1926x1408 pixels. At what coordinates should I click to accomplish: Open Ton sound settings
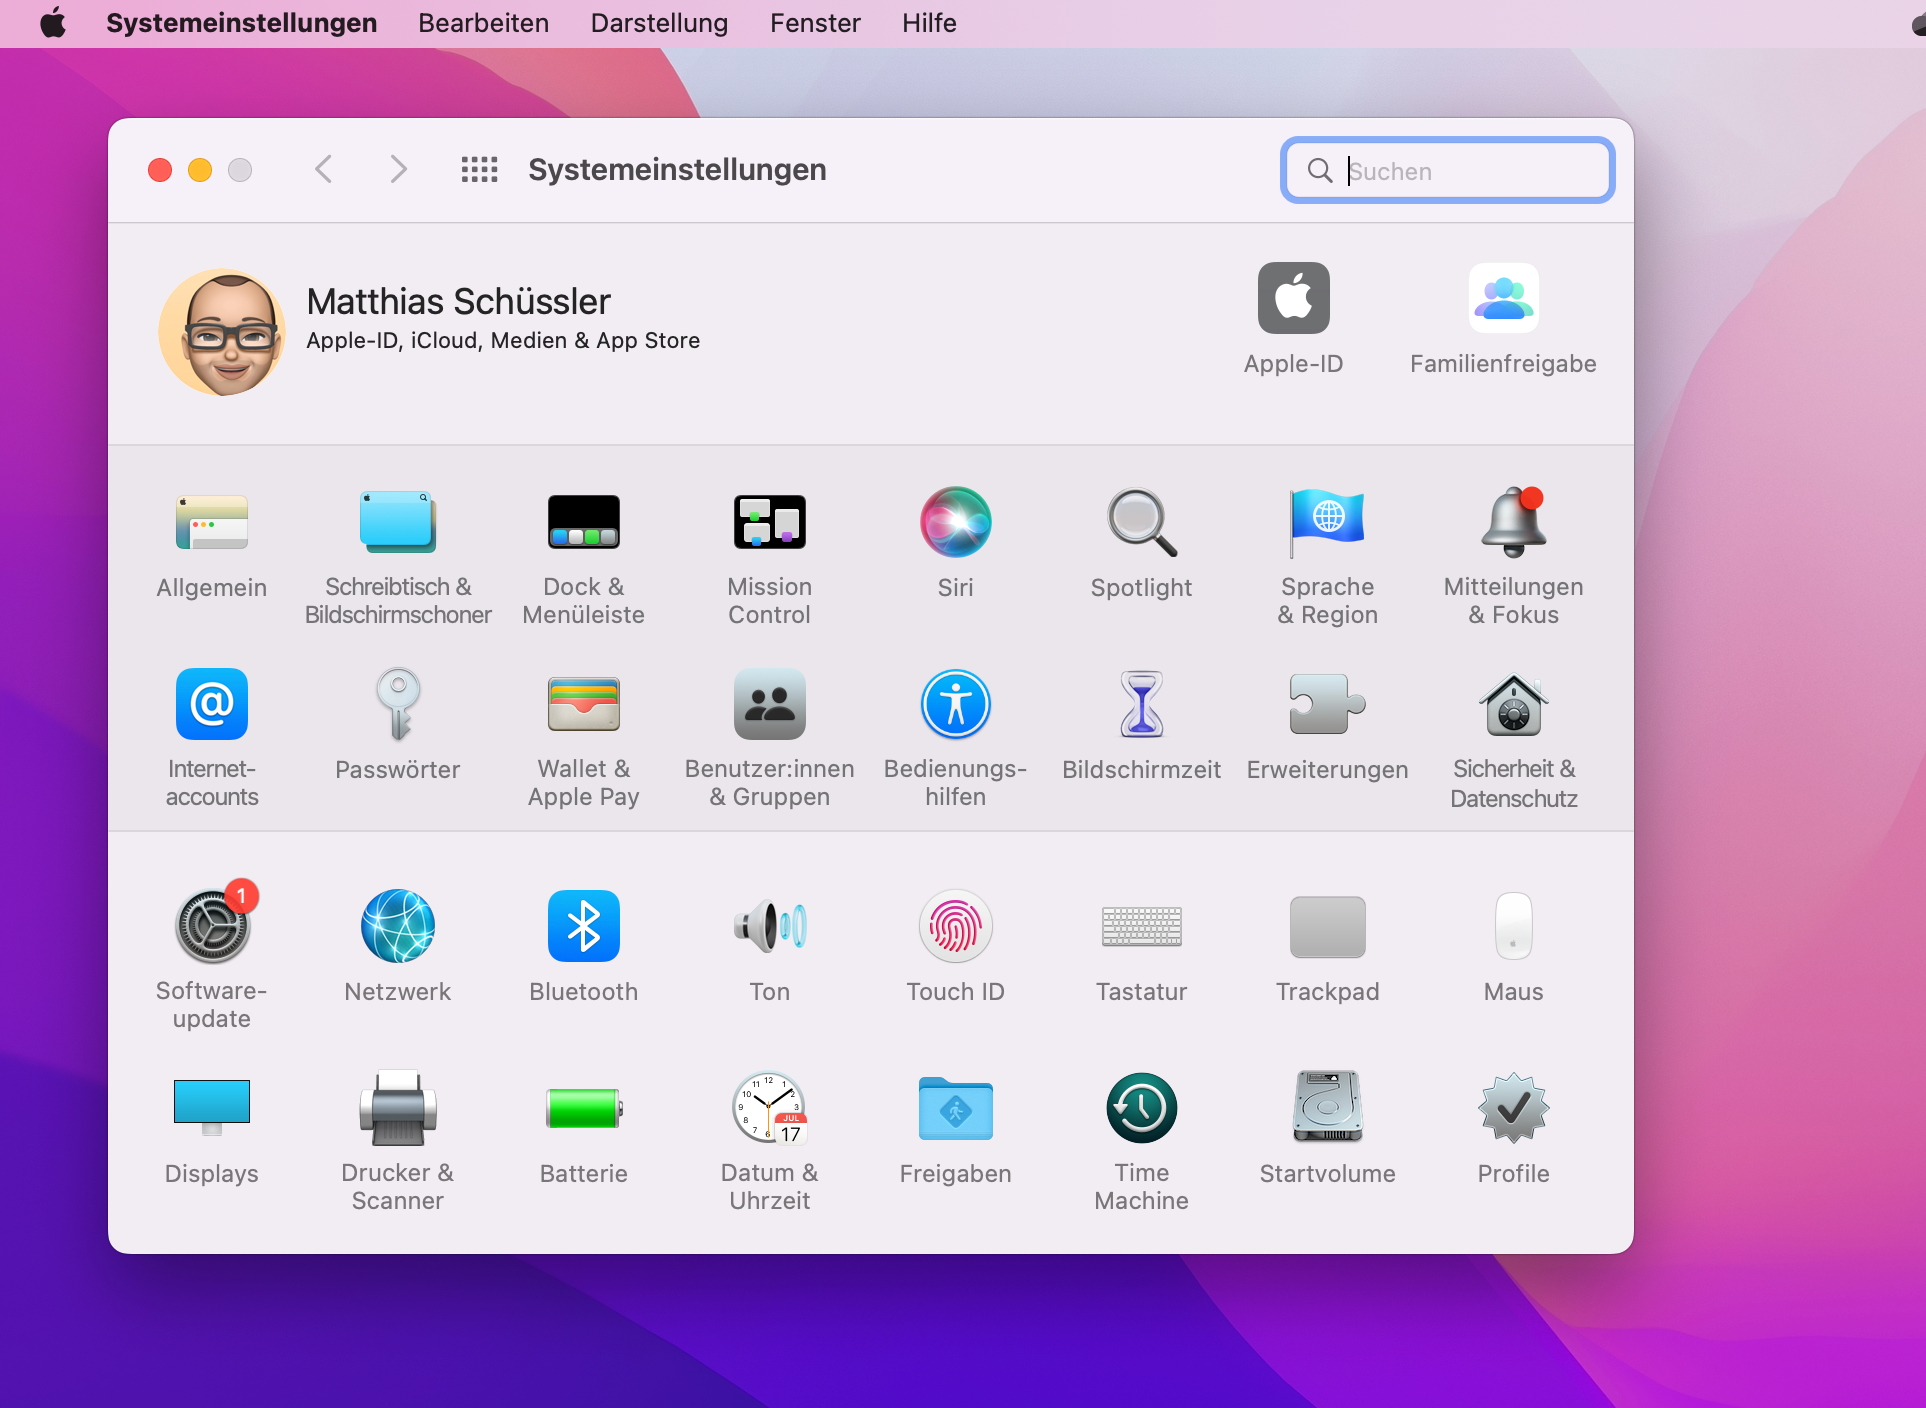[770, 926]
